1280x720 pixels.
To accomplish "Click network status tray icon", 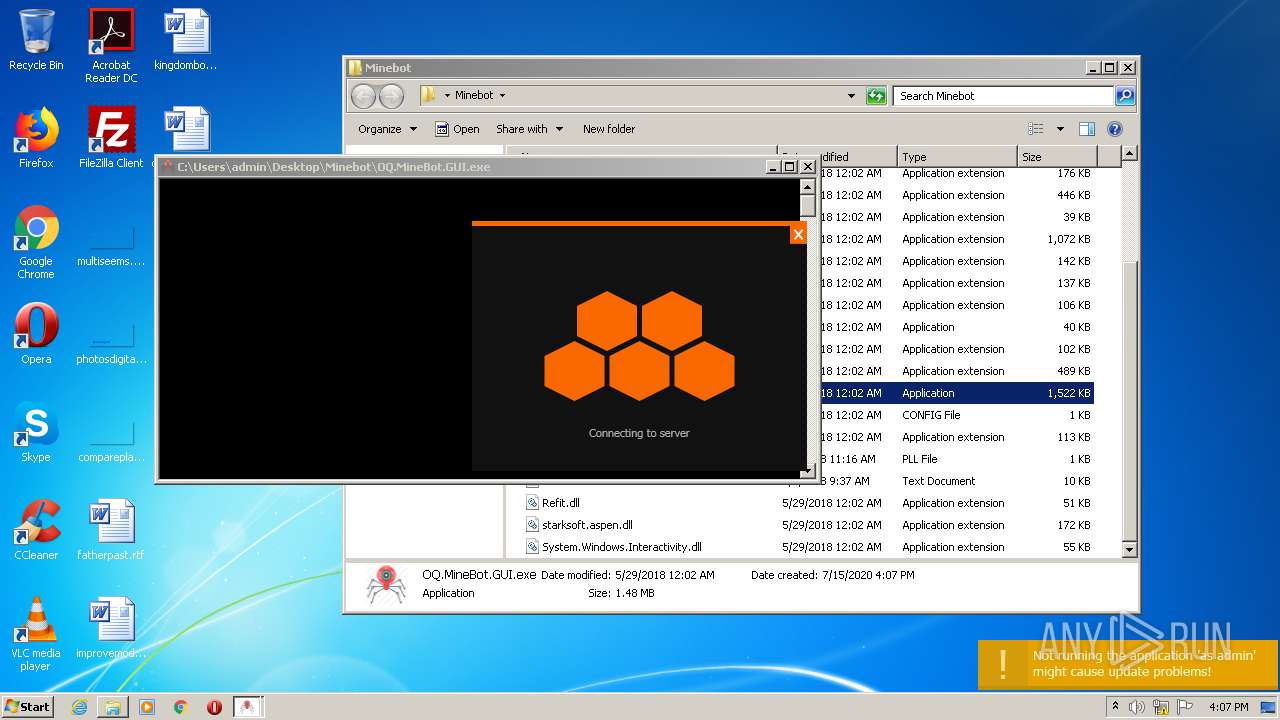I will pos(1159,707).
